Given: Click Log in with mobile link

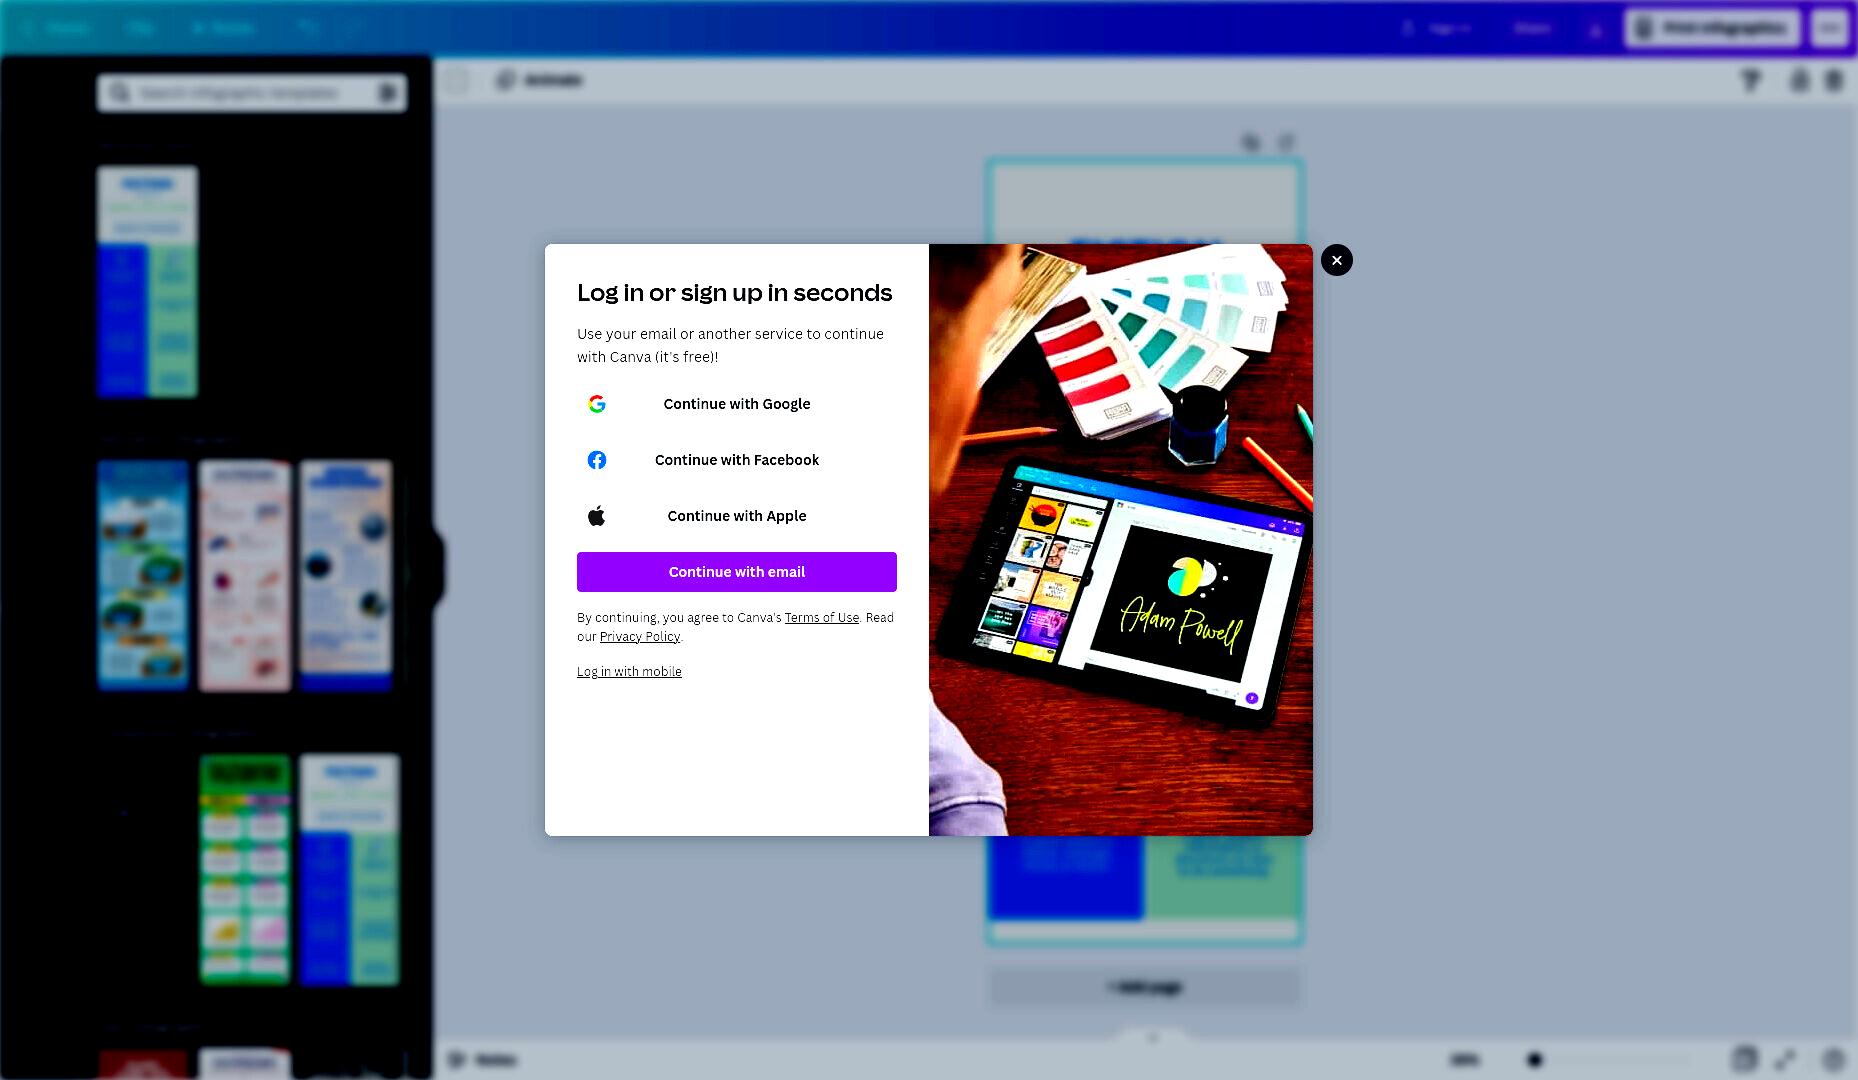Looking at the screenshot, I should tap(629, 672).
